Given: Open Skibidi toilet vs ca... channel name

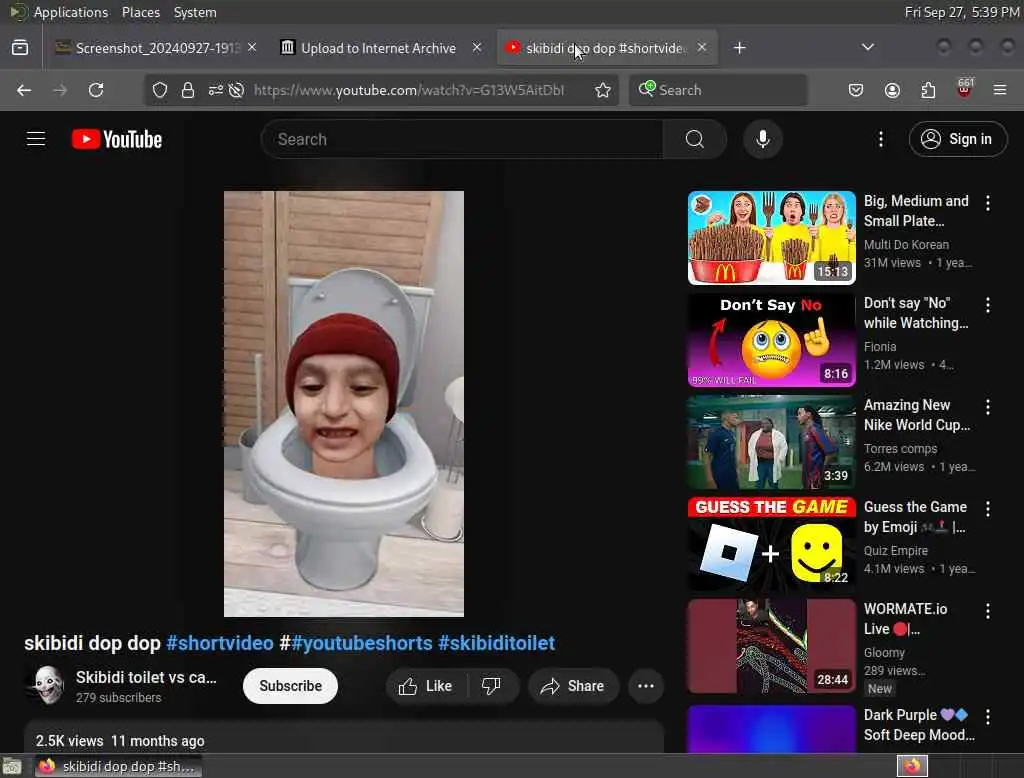Looking at the screenshot, I should pyautogui.click(x=146, y=677).
